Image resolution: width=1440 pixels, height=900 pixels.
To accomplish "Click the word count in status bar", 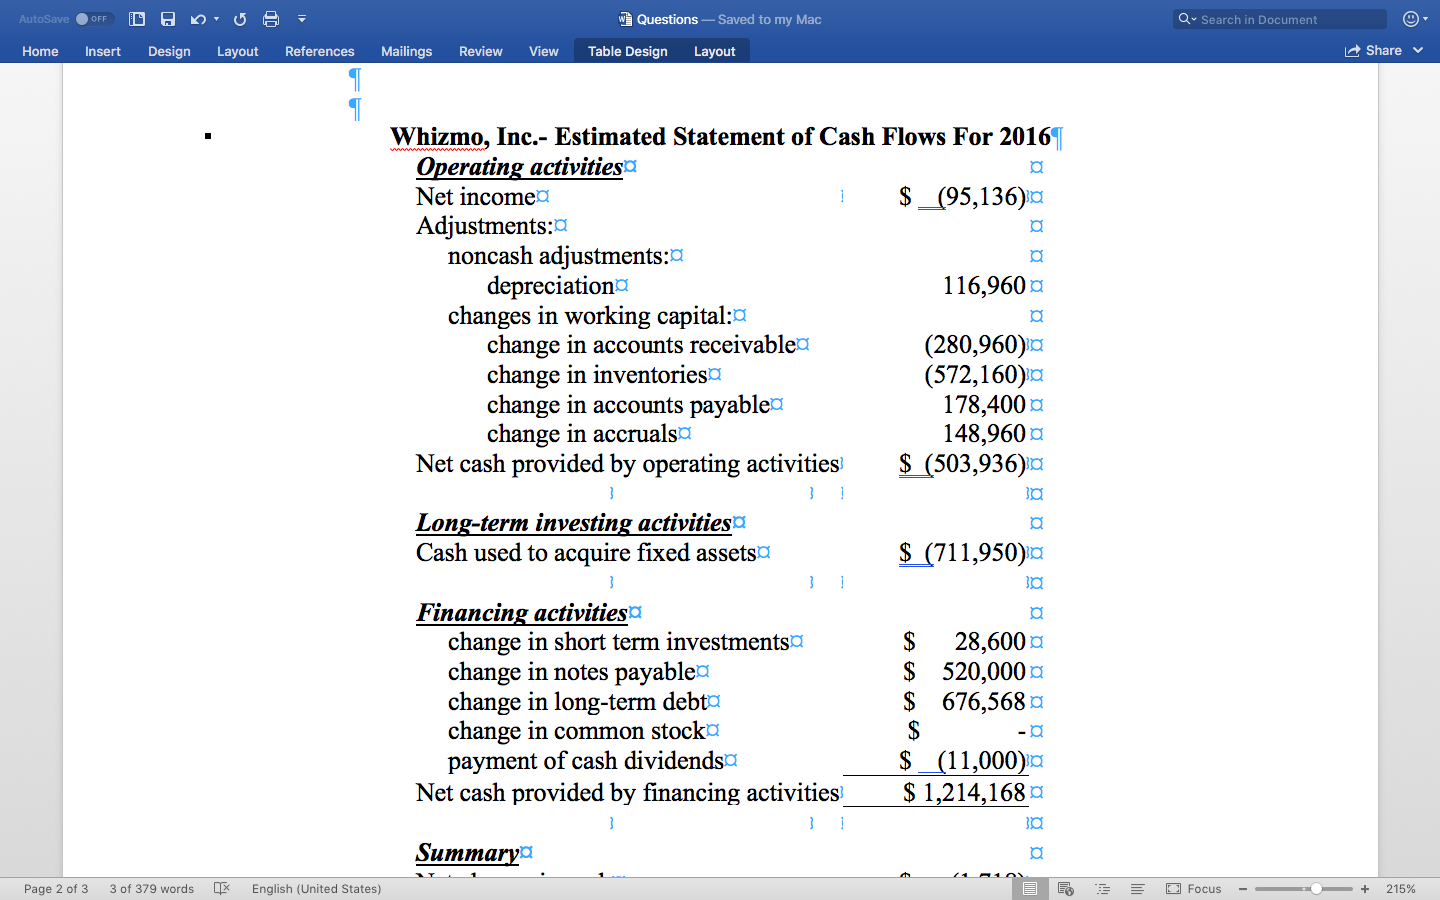I will click(x=151, y=888).
